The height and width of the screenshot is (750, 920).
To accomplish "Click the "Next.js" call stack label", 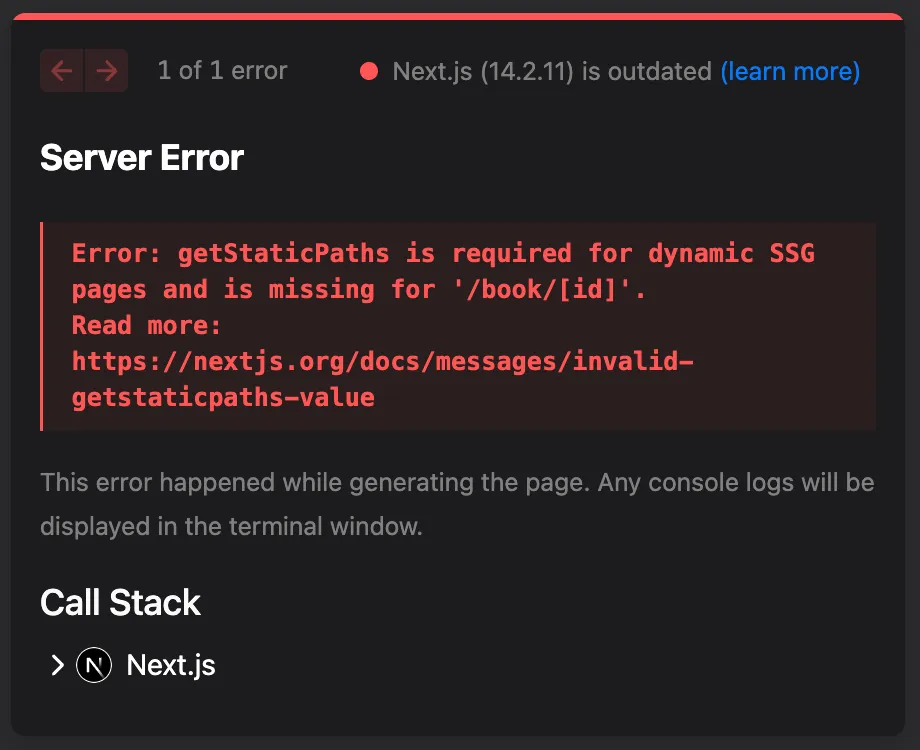I will point(171,665).
